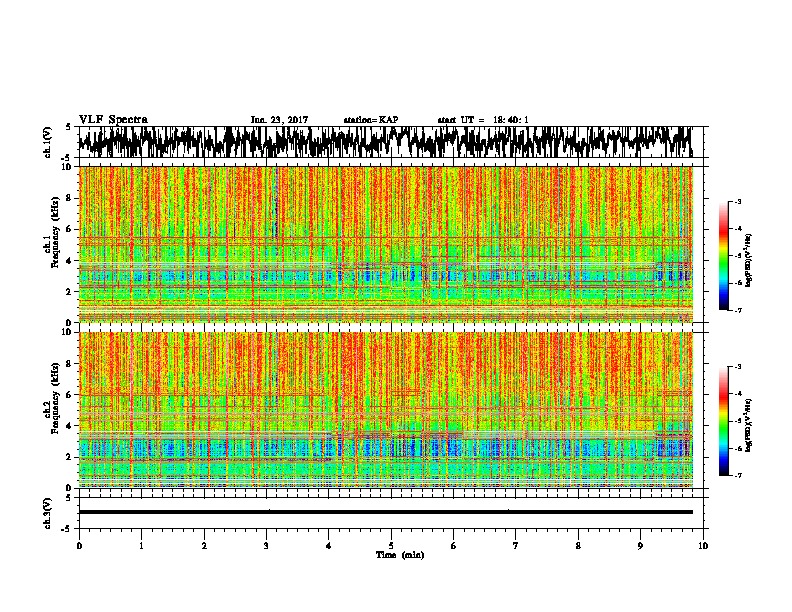
Task: Click the "VLF Spectra" title text
Action: tap(113, 120)
